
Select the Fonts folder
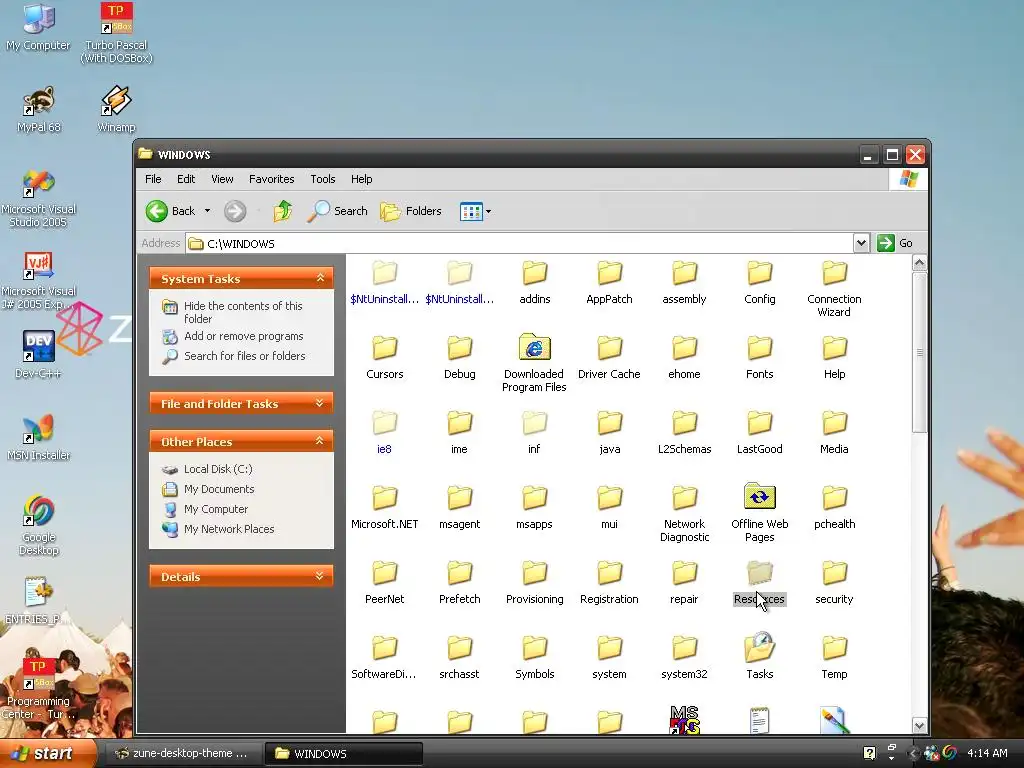tap(760, 357)
